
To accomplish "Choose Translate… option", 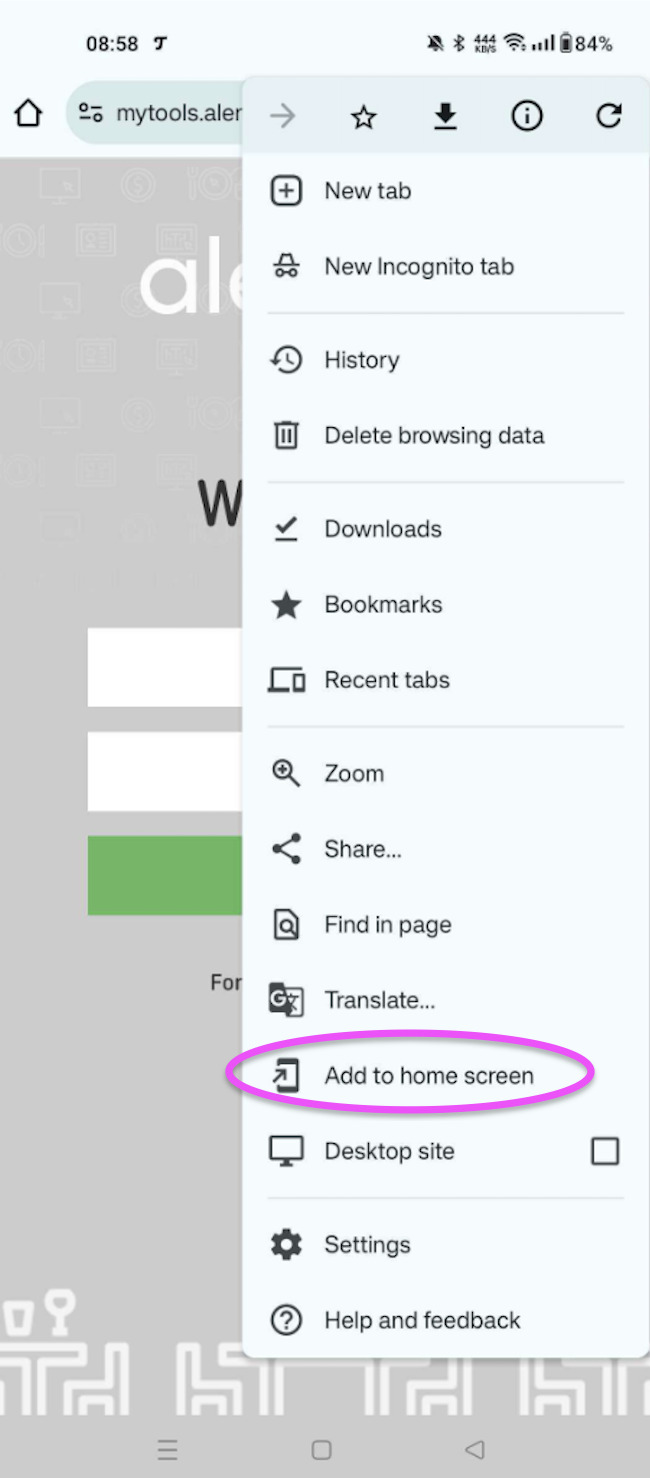I will tap(379, 1000).
